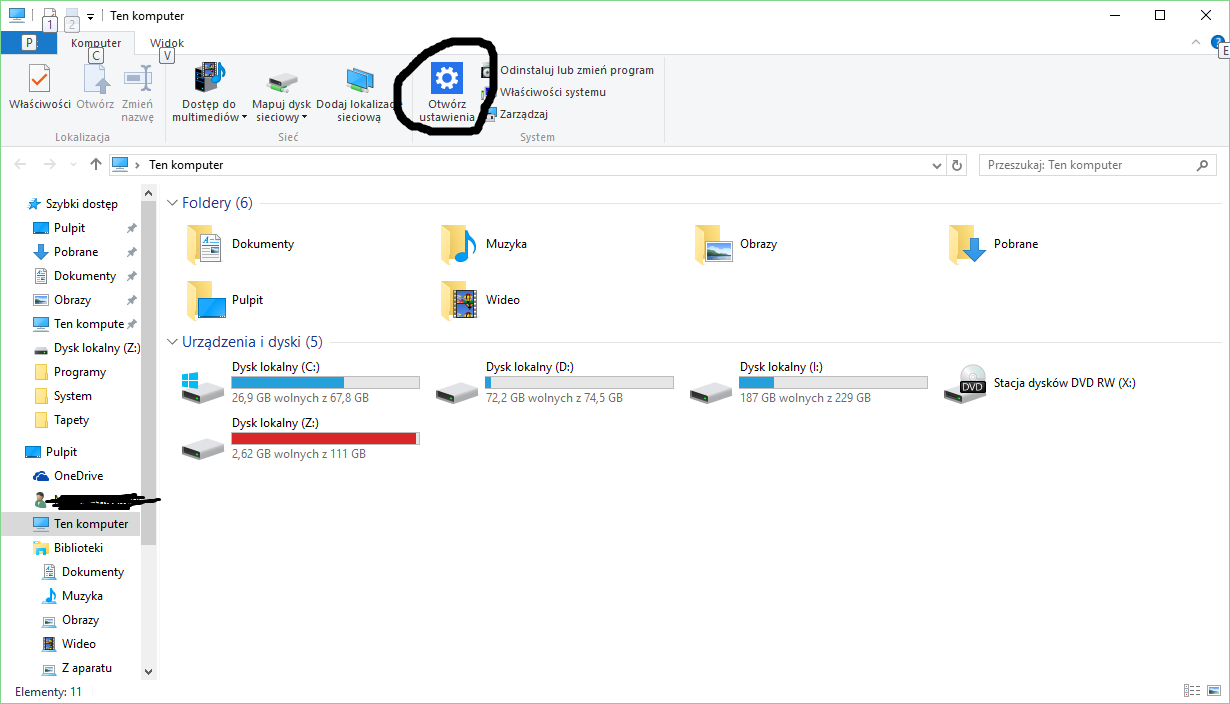Select Dysk lokalny (Z:) in main pane

click(299, 438)
